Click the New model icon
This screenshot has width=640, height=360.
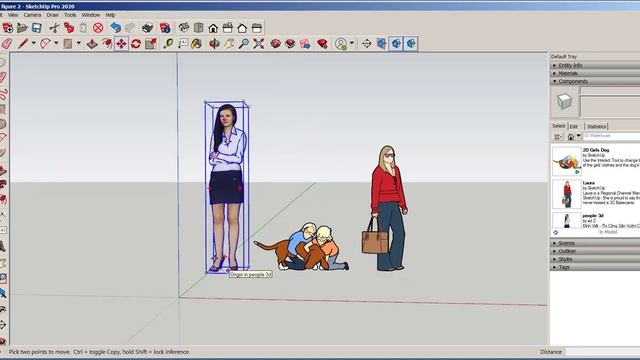pos(7,28)
